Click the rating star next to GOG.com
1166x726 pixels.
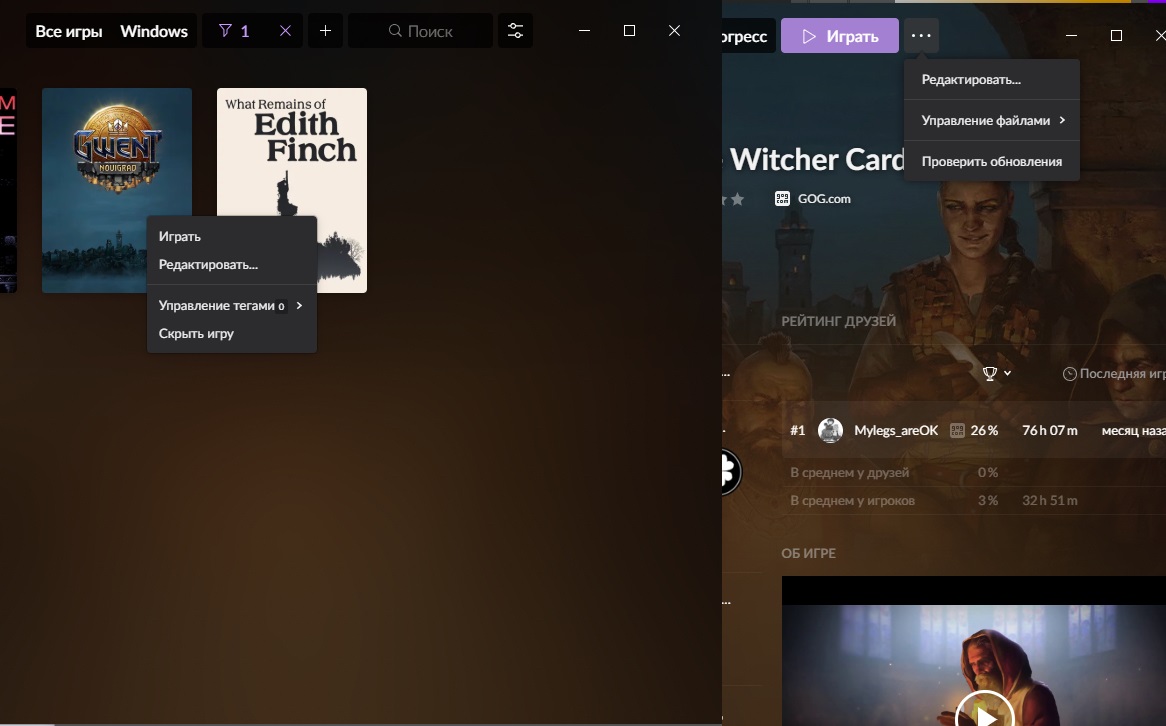click(737, 199)
